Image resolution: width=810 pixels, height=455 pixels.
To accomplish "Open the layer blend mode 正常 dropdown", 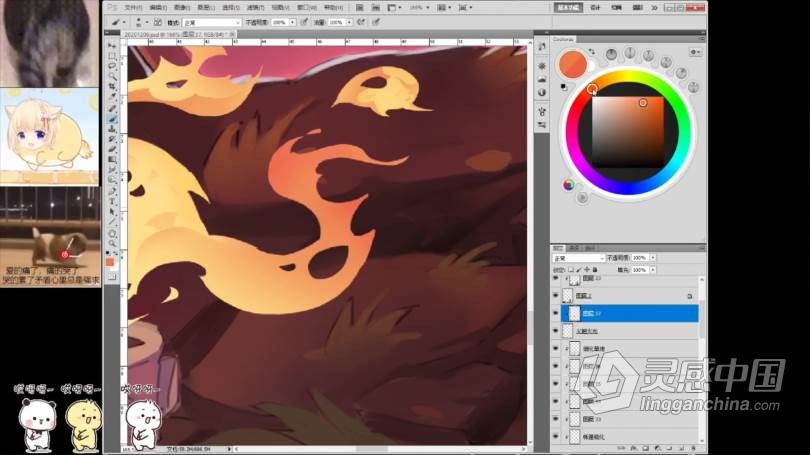I will (578, 258).
